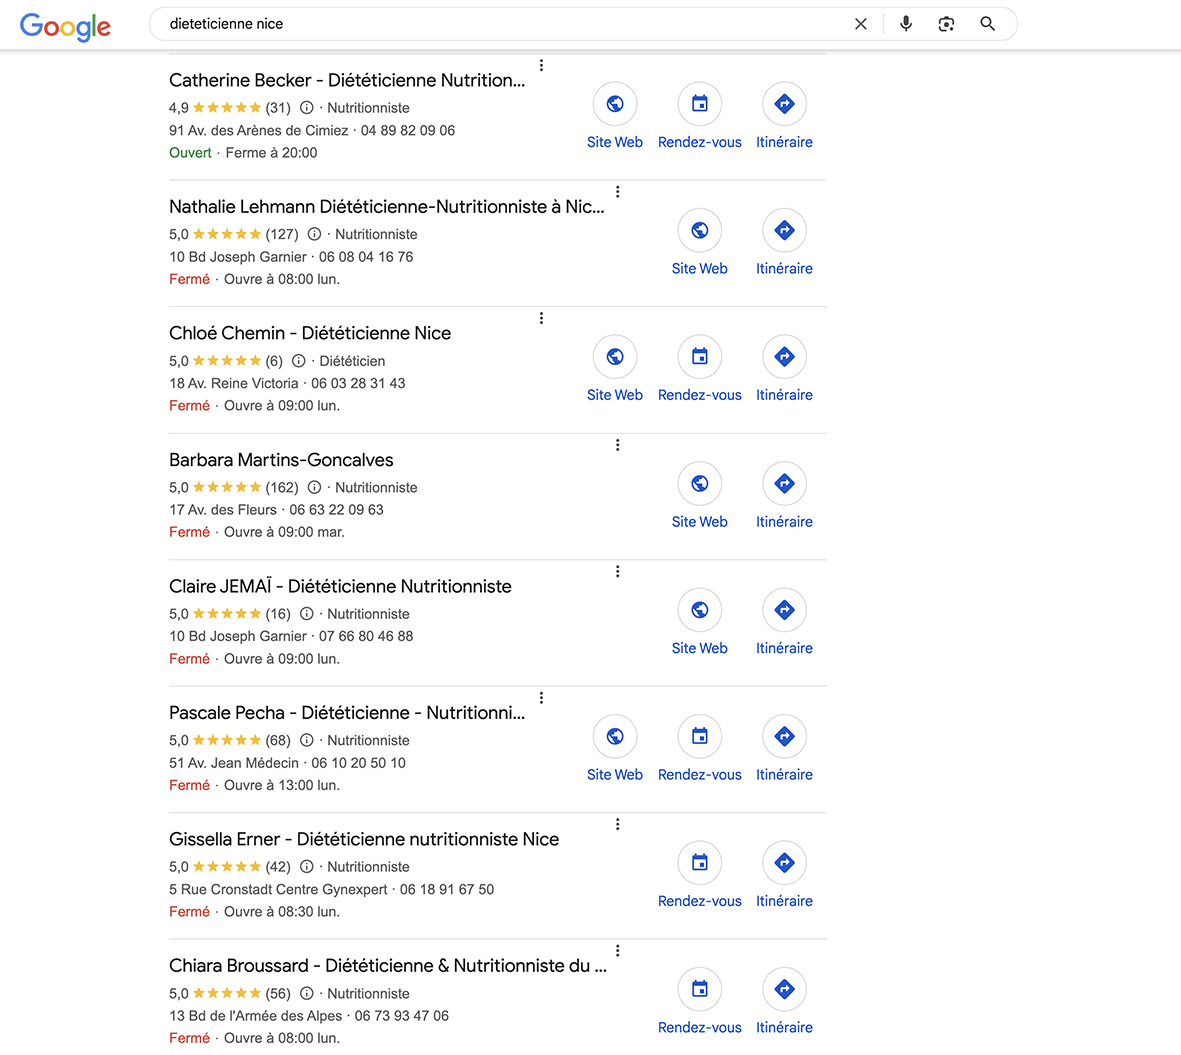Get Itinéraire directions for Nathalie Lehmann
This screenshot has height=1055, width=1181.
point(784,230)
